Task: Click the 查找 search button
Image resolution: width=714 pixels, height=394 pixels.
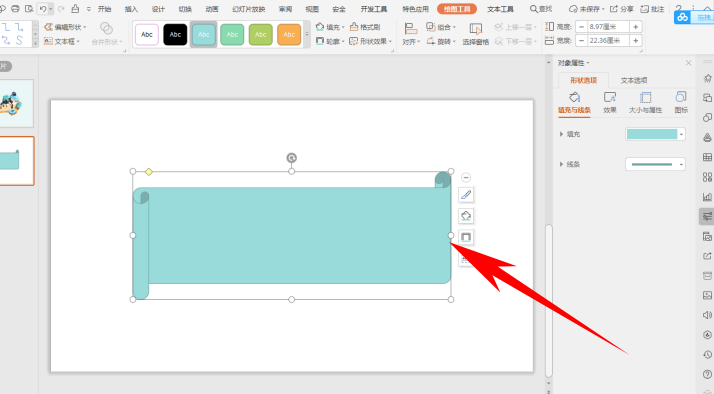Action: tap(541, 9)
